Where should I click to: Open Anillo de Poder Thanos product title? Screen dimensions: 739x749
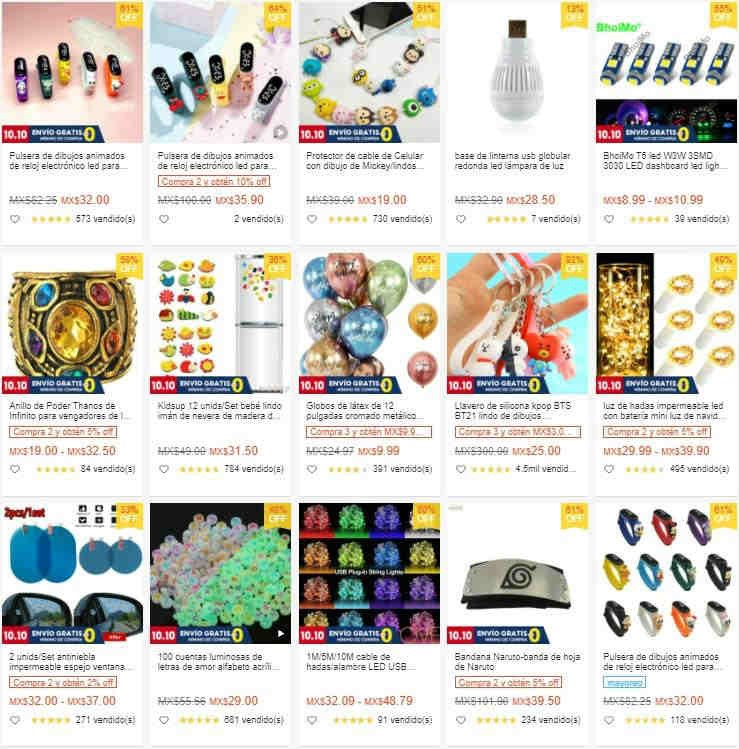69,411
